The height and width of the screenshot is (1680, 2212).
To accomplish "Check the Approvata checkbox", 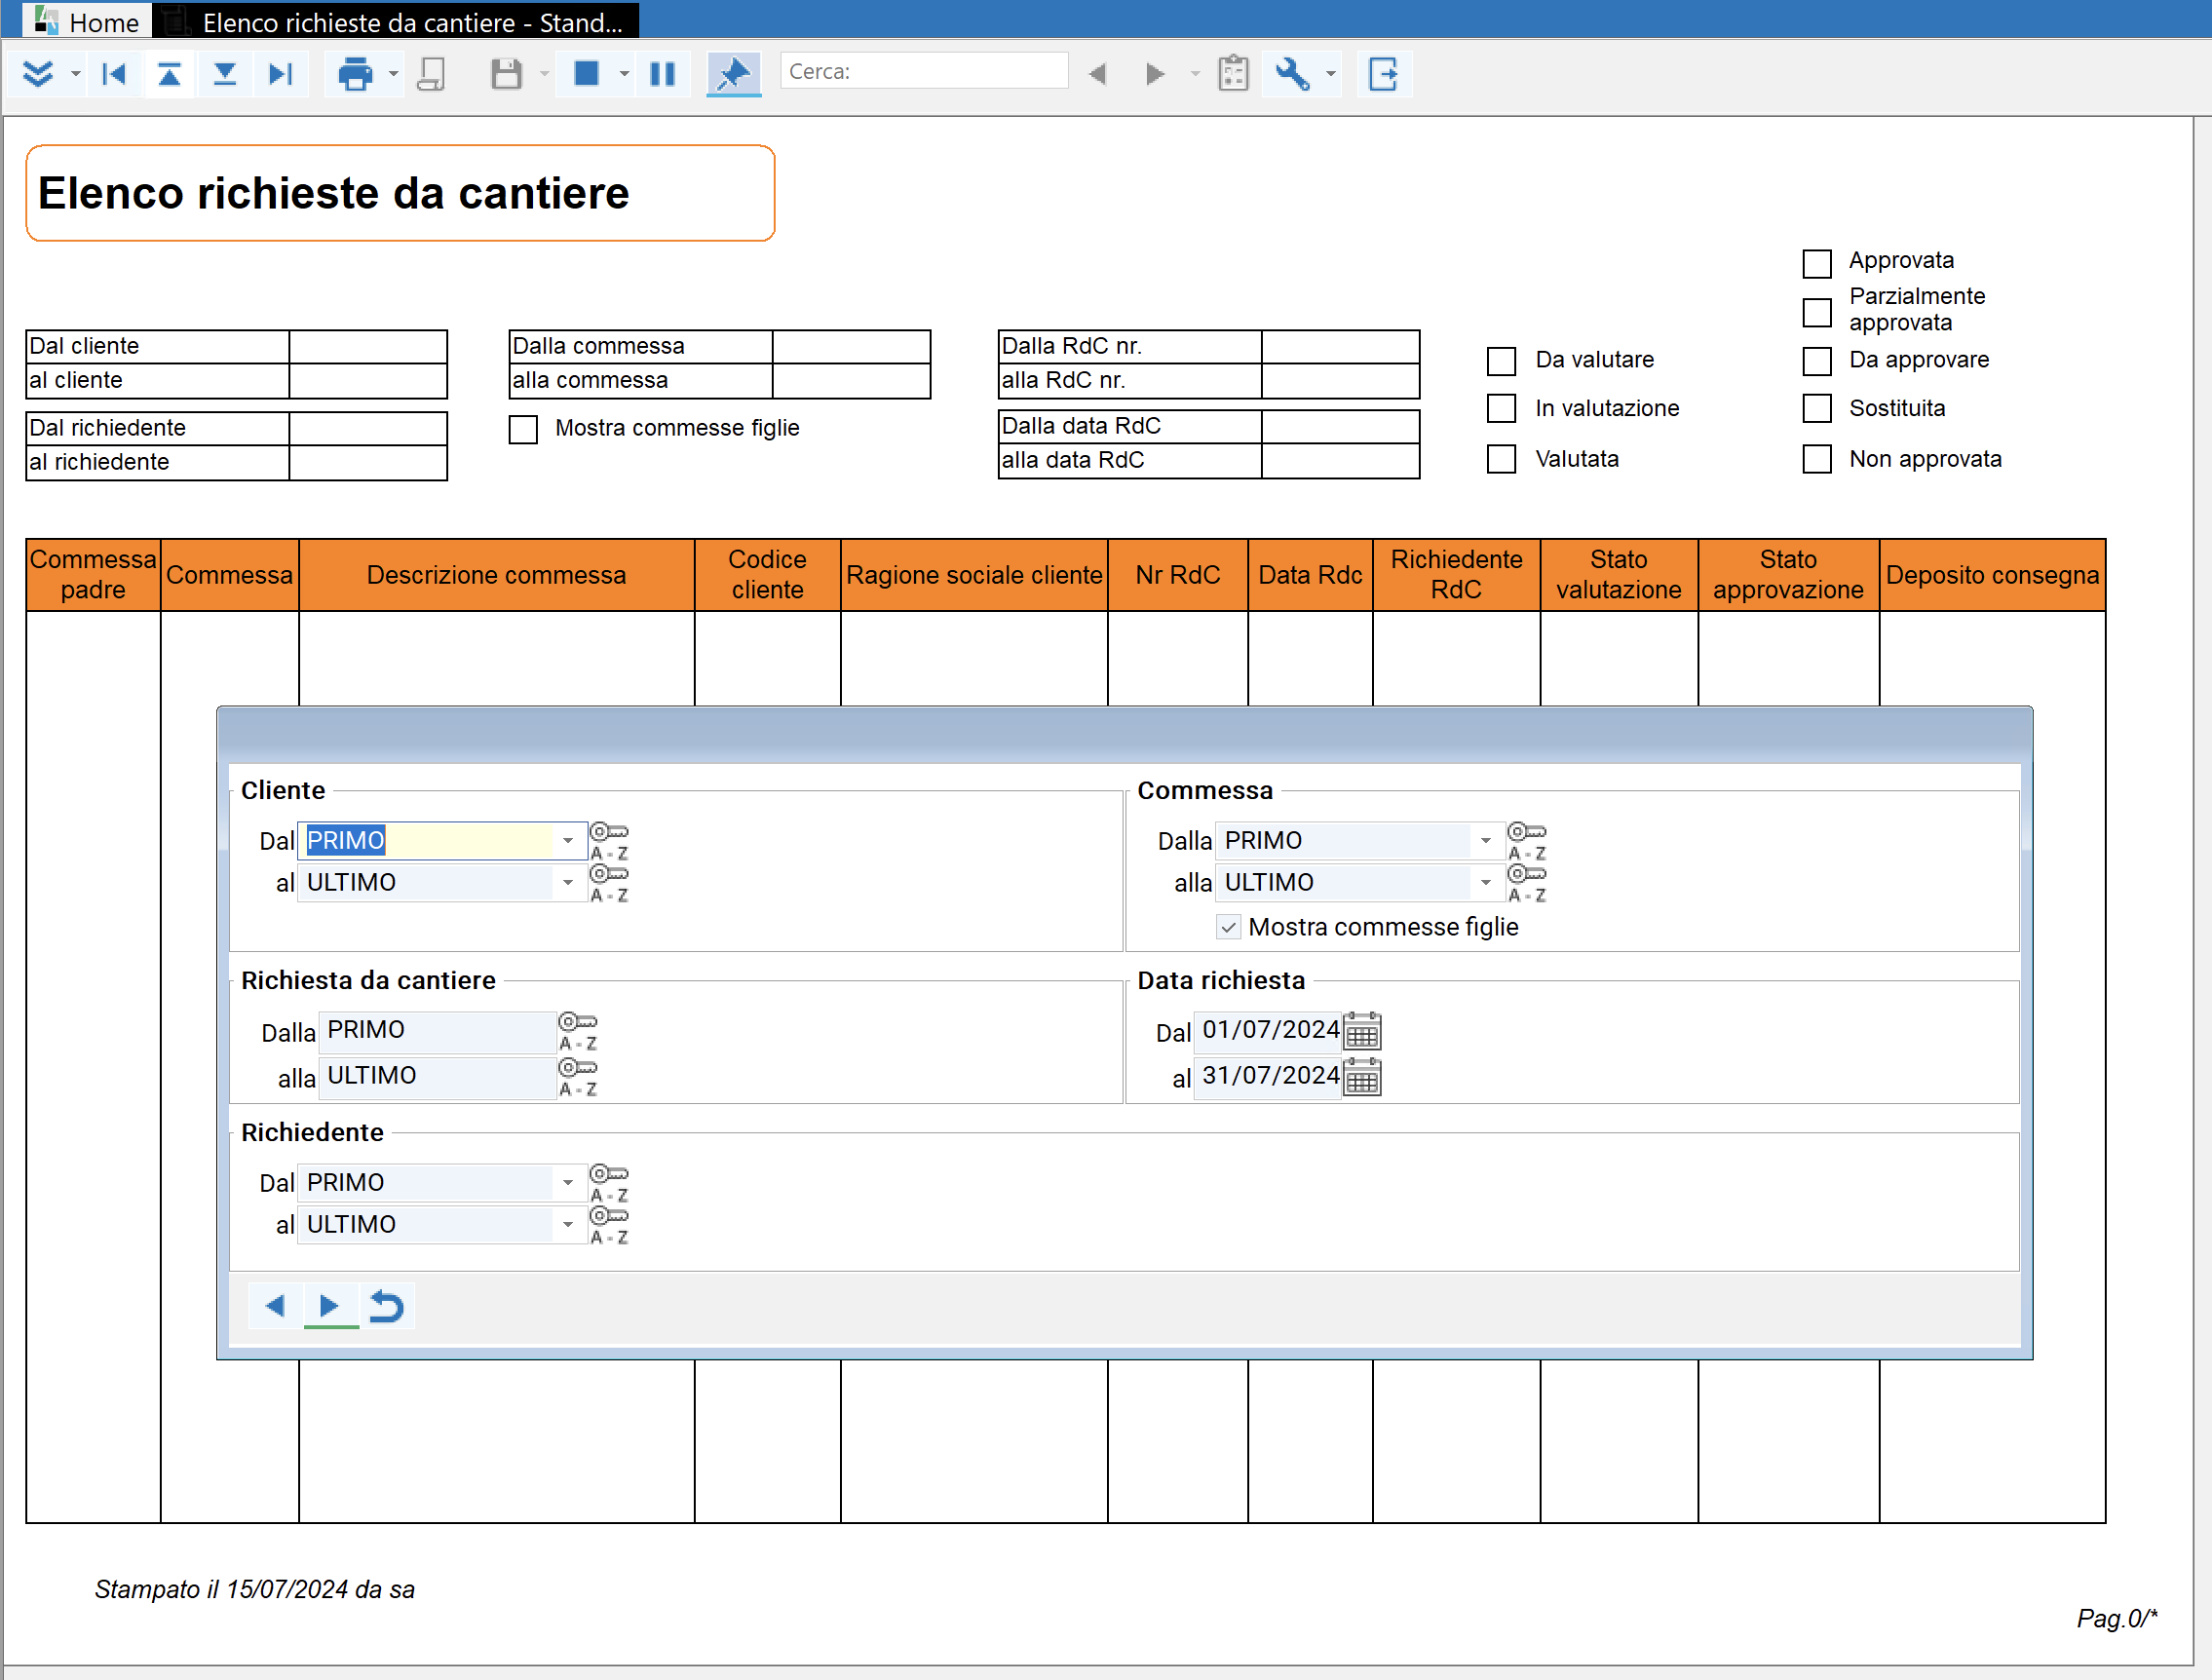I will click(1816, 263).
